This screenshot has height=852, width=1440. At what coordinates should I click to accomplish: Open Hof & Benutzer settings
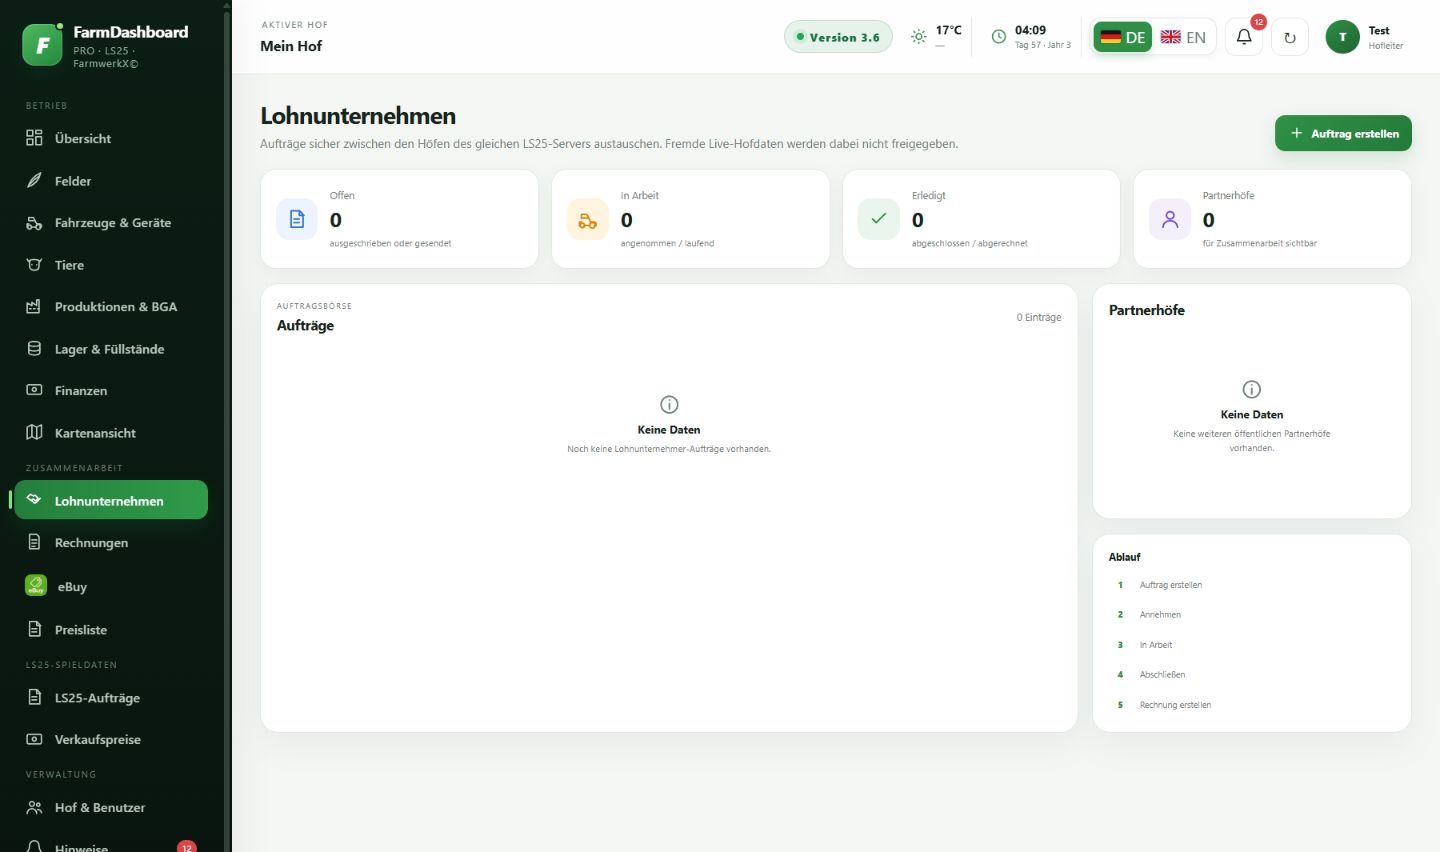click(111, 807)
